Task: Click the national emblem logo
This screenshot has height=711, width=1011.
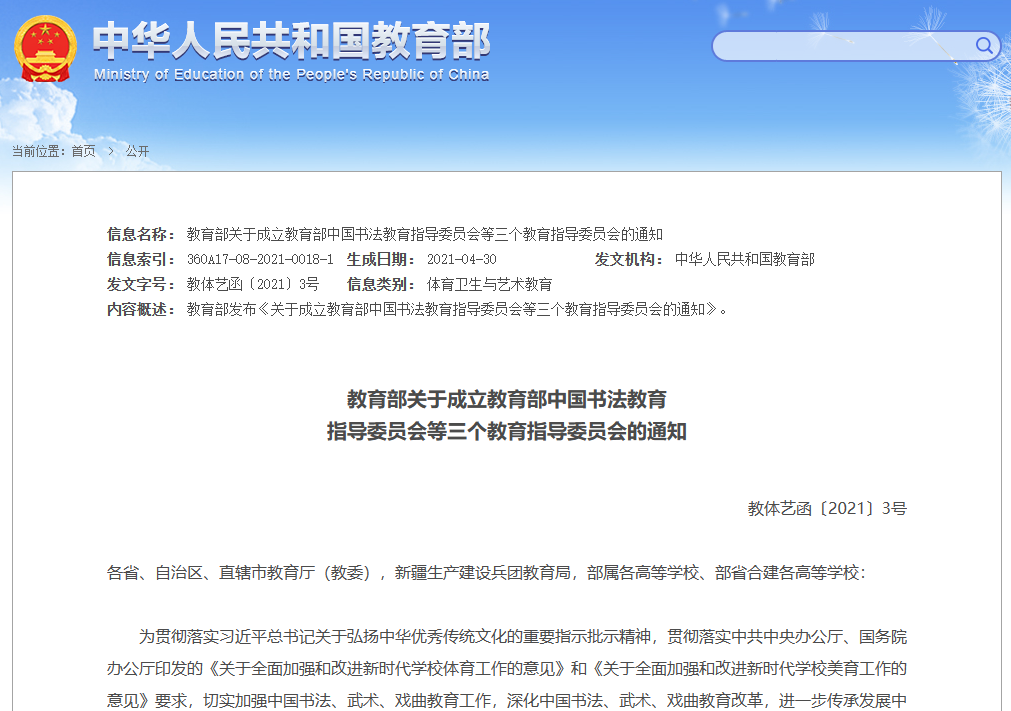Action: pyautogui.click(x=45, y=49)
